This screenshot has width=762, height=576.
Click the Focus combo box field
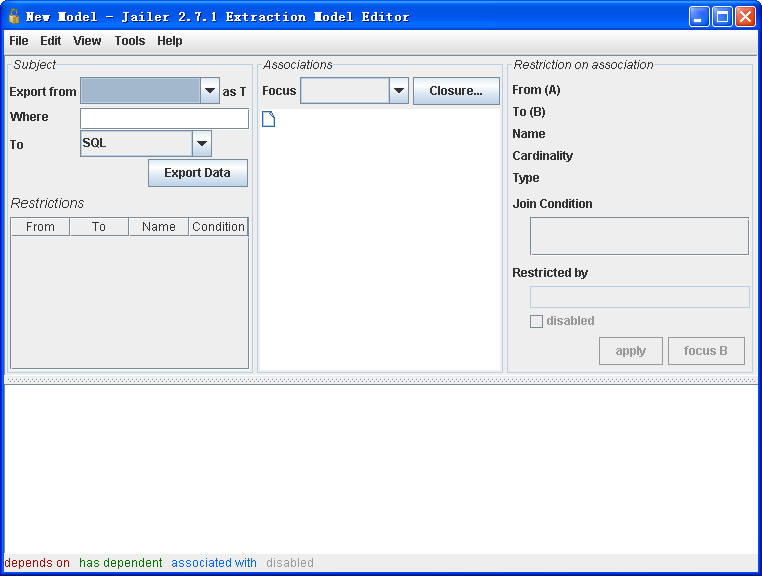click(x=345, y=90)
